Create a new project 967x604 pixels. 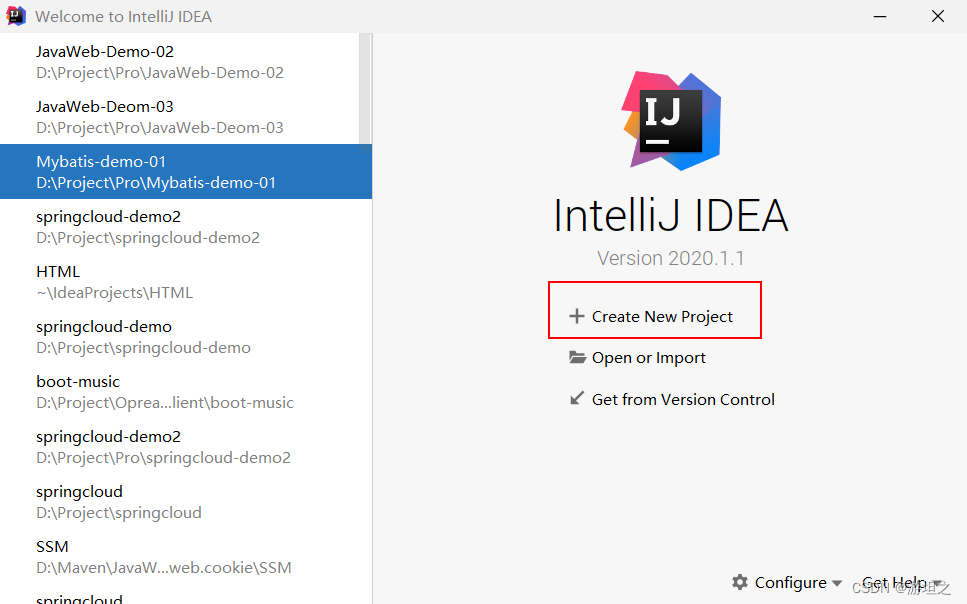tap(662, 316)
